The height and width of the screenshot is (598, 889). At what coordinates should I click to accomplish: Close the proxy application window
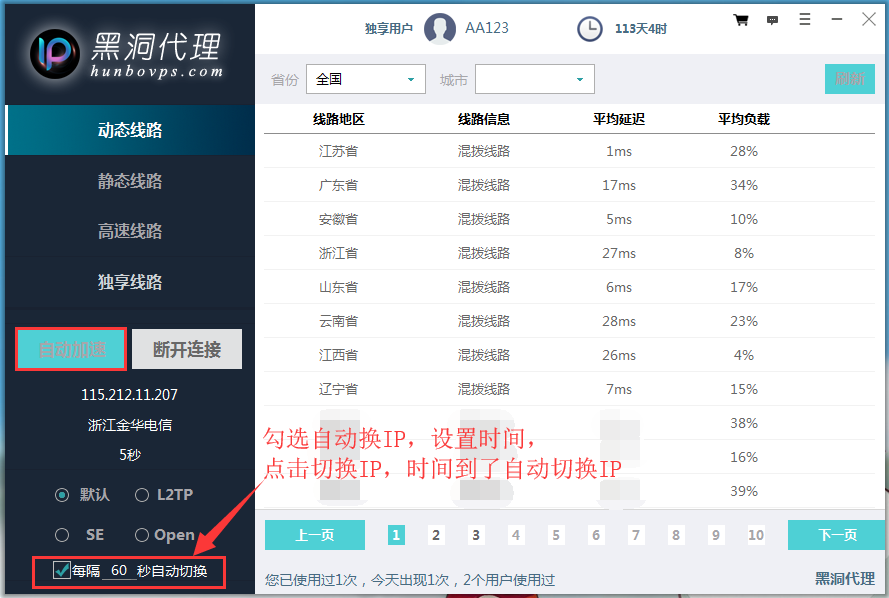[x=868, y=19]
